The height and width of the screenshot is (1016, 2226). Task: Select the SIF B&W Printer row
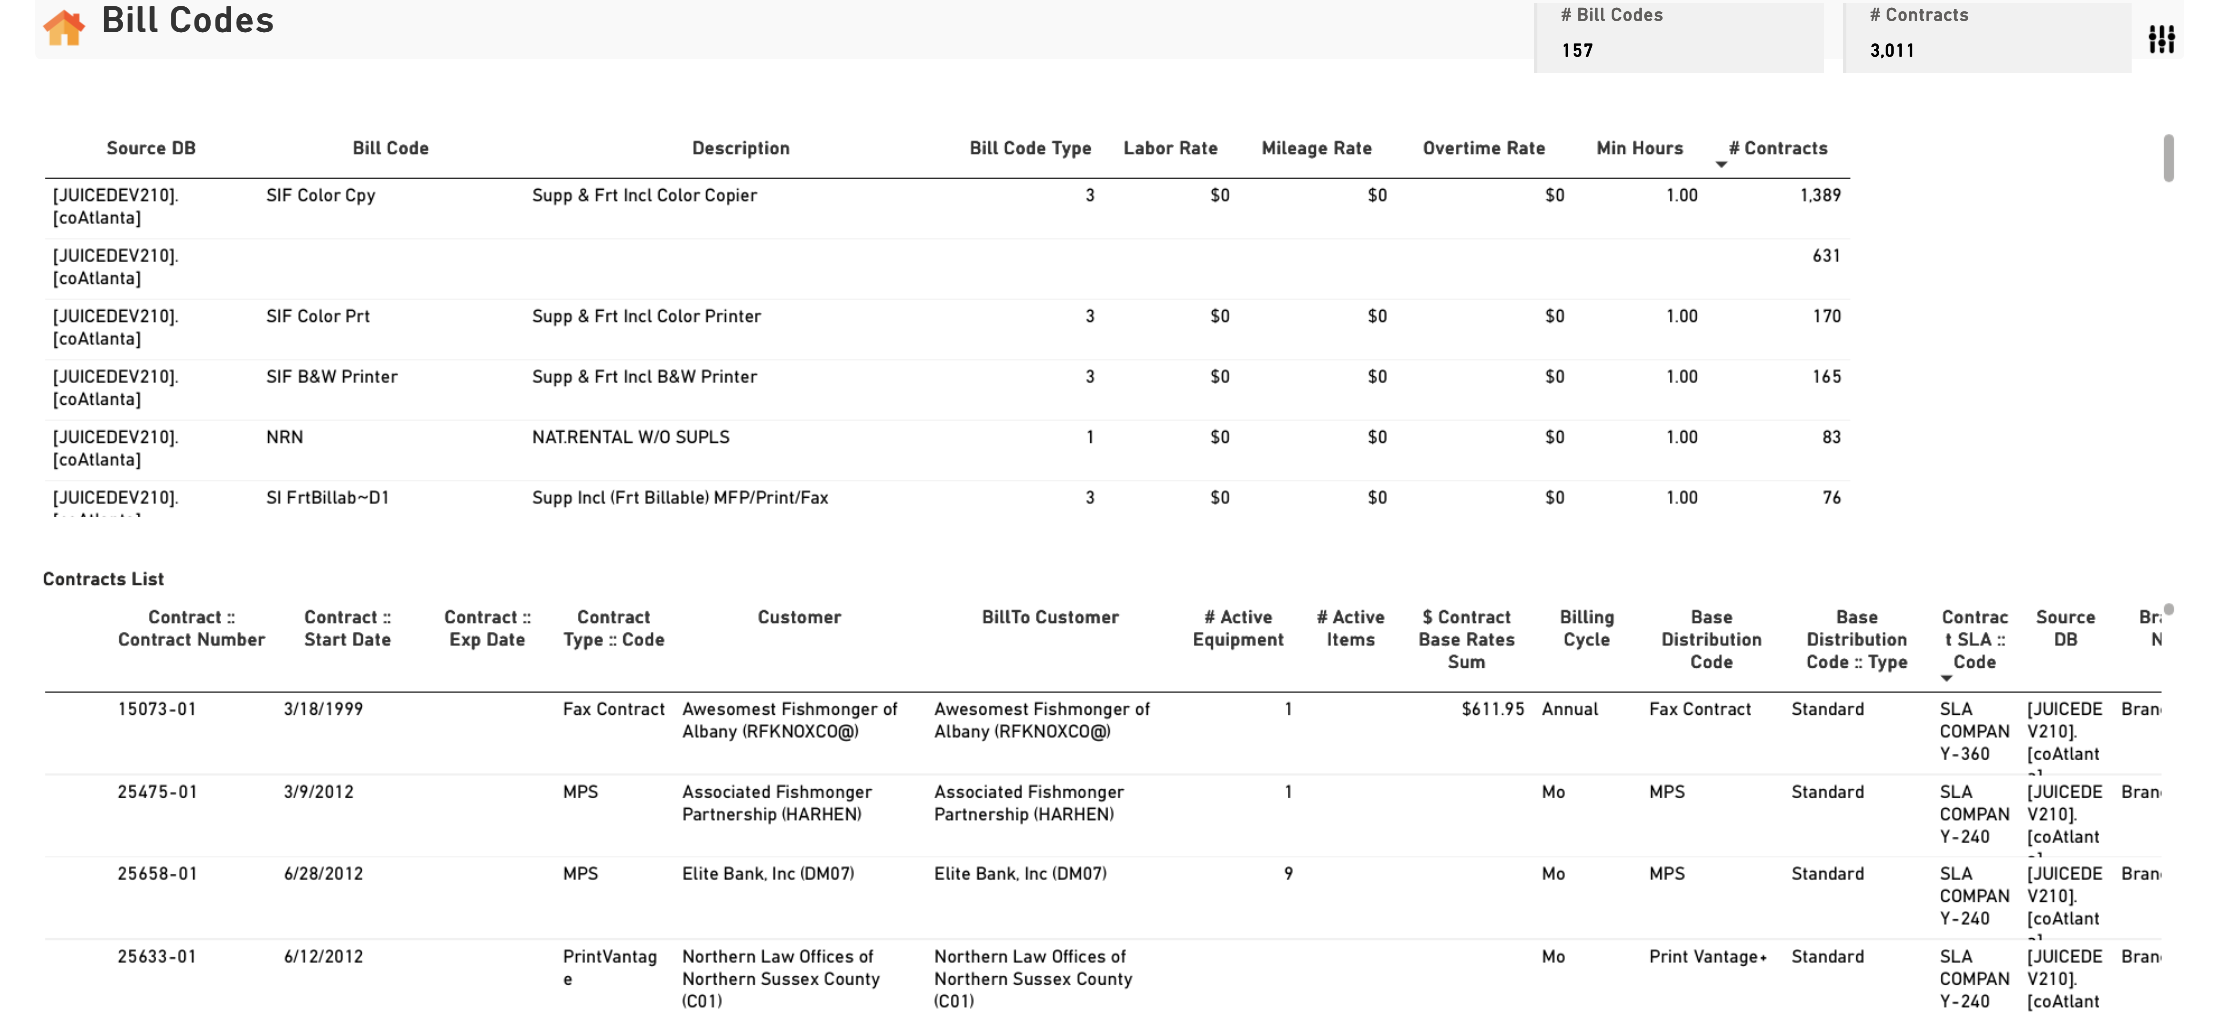click(x=947, y=388)
